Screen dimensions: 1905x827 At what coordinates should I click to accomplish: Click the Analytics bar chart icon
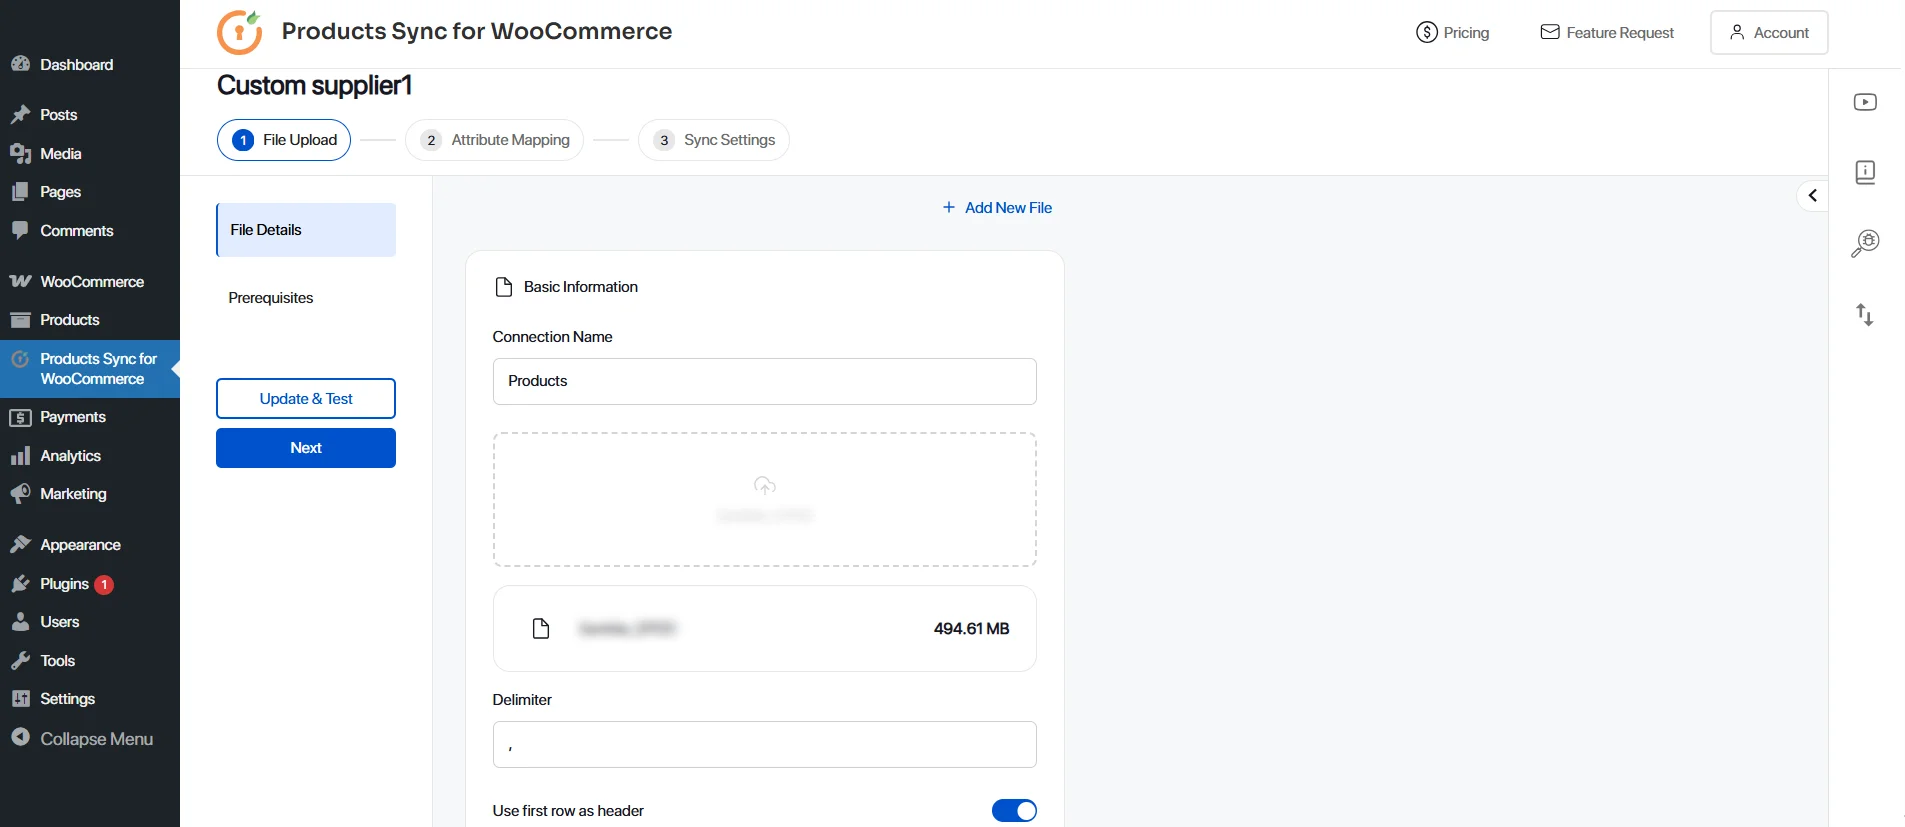tap(20, 456)
